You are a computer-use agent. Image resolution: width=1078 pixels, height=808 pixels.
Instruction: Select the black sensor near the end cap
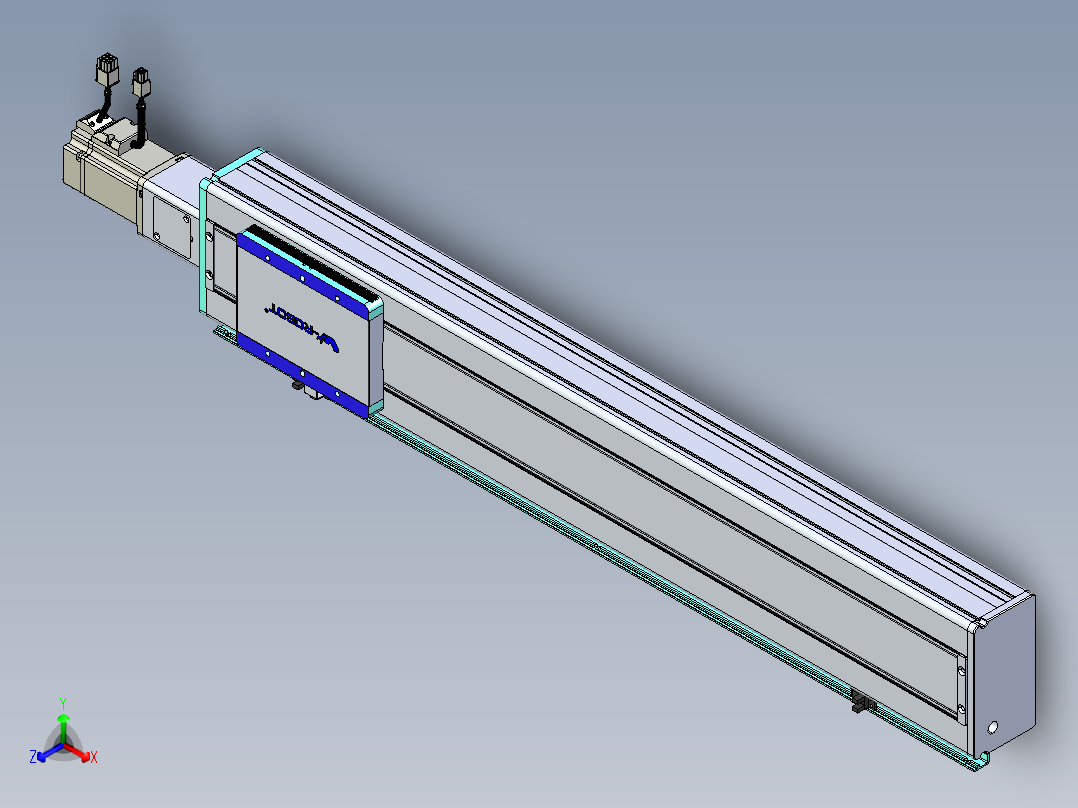tap(864, 701)
